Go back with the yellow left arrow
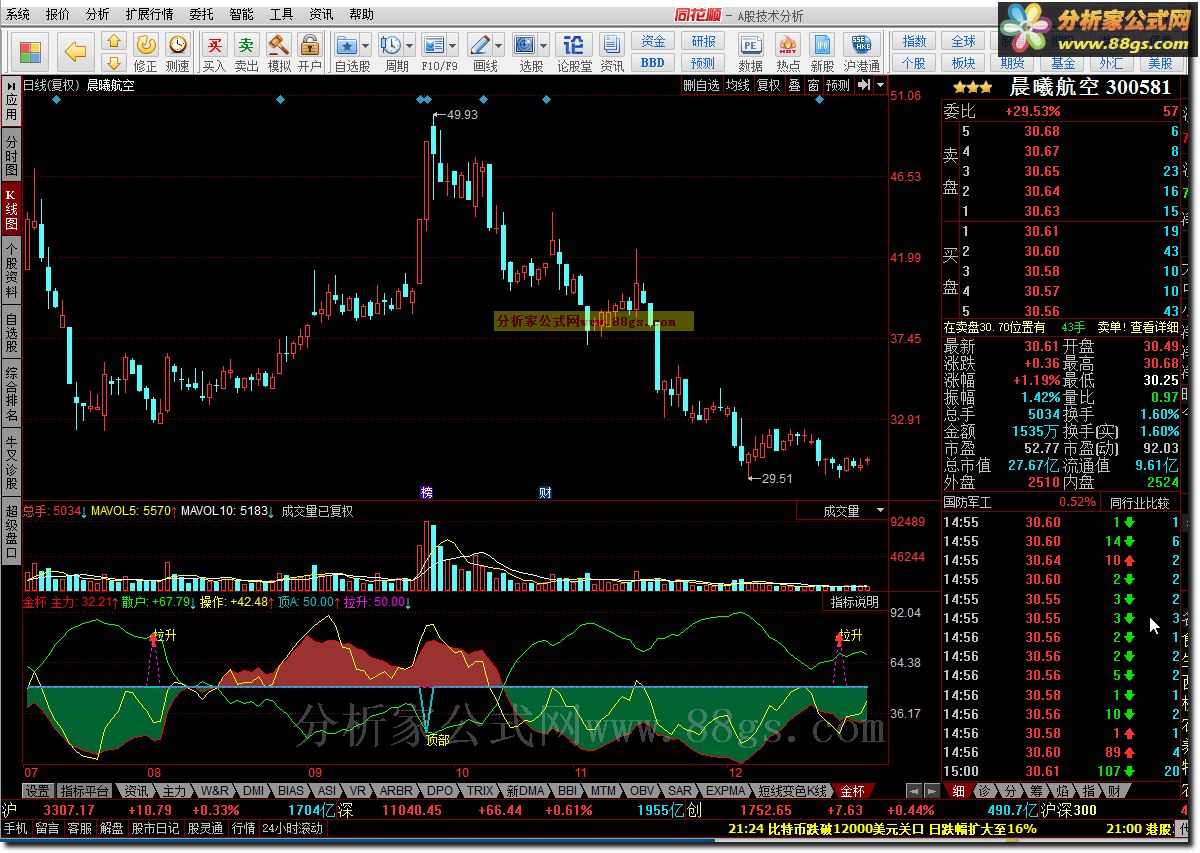 pyautogui.click(x=76, y=52)
